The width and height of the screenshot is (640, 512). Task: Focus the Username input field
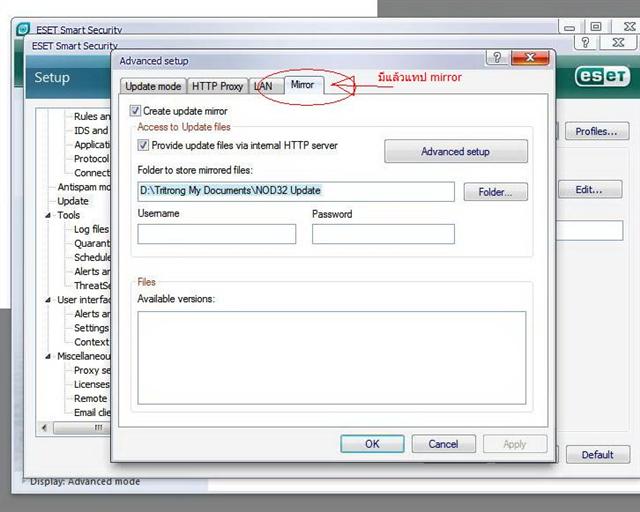(x=217, y=234)
